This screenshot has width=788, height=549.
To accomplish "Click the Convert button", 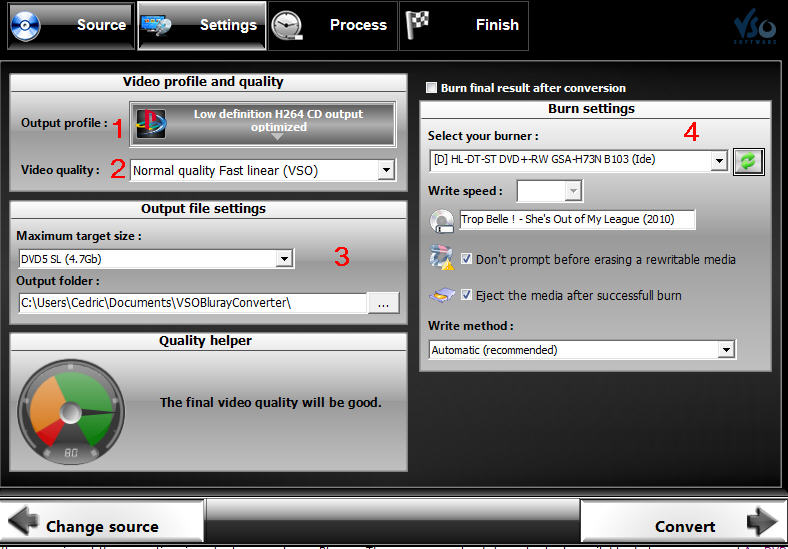I will tap(684, 522).
